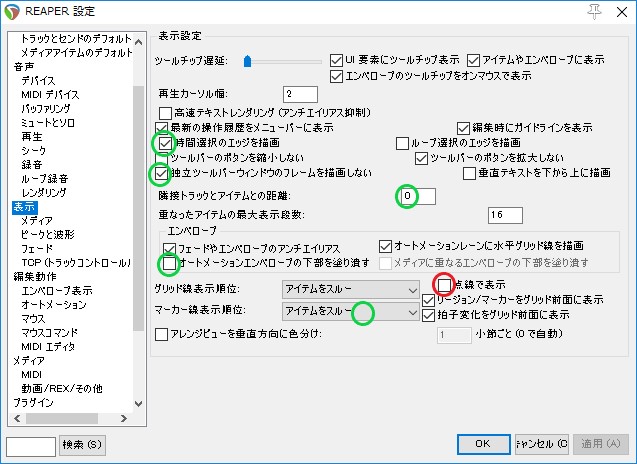Click the REAPER logo icon in title bar
This screenshot has width=637, height=464.
point(12,12)
